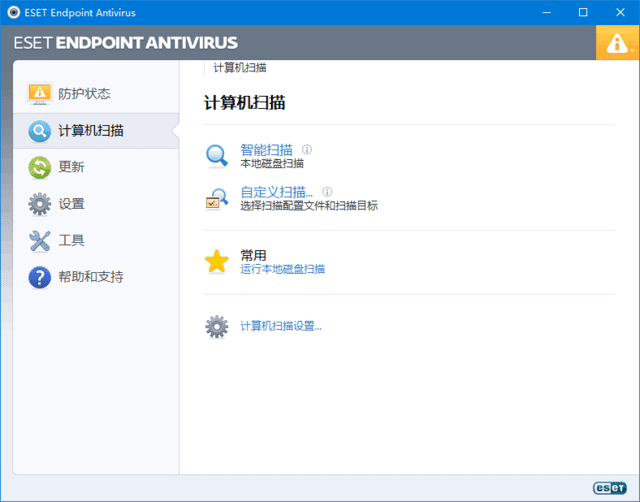Click the Tools wrench icon
Screen dimensions: 640x502
(40, 240)
